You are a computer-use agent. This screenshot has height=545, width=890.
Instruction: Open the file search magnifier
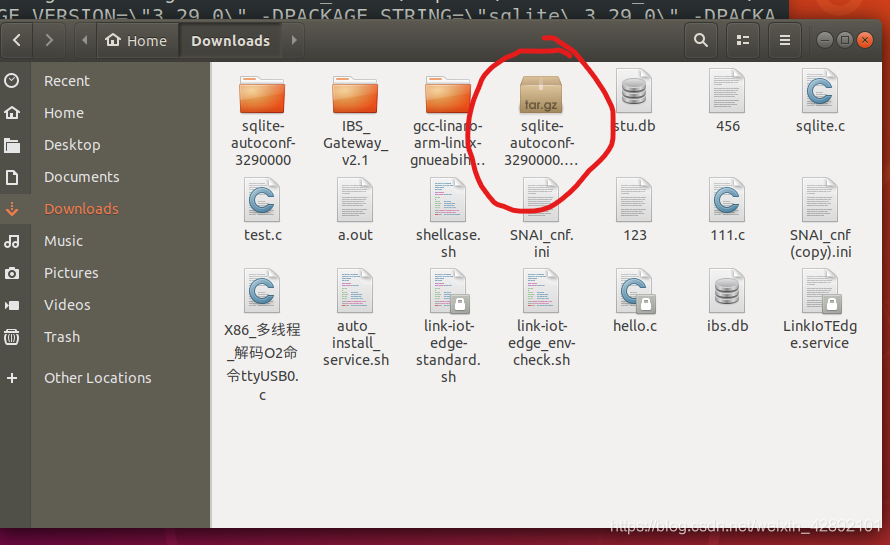701,40
